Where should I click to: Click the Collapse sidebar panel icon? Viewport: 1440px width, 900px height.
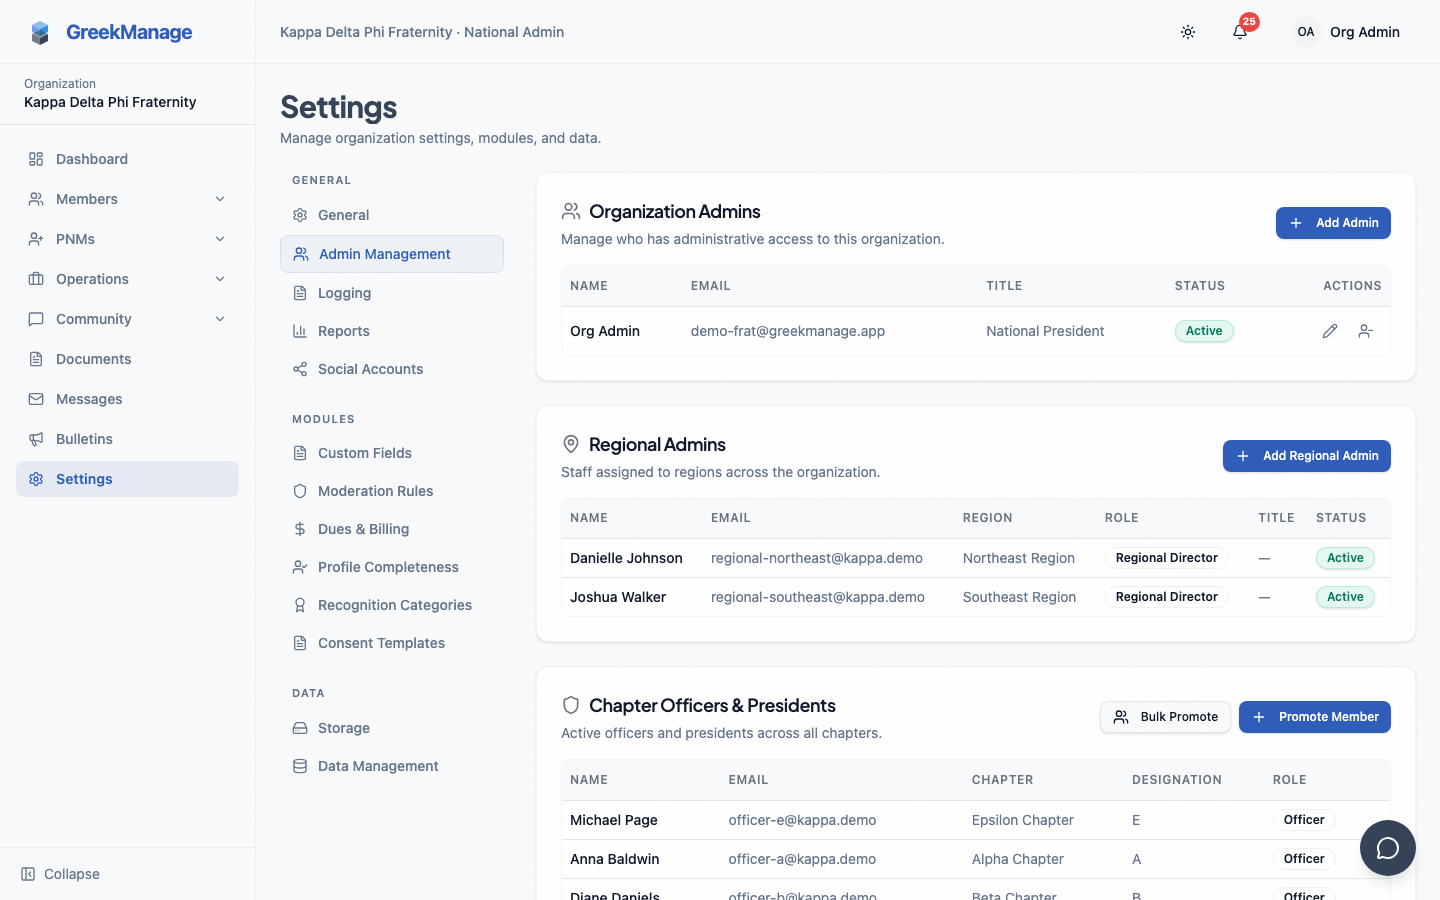pos(28,874)
